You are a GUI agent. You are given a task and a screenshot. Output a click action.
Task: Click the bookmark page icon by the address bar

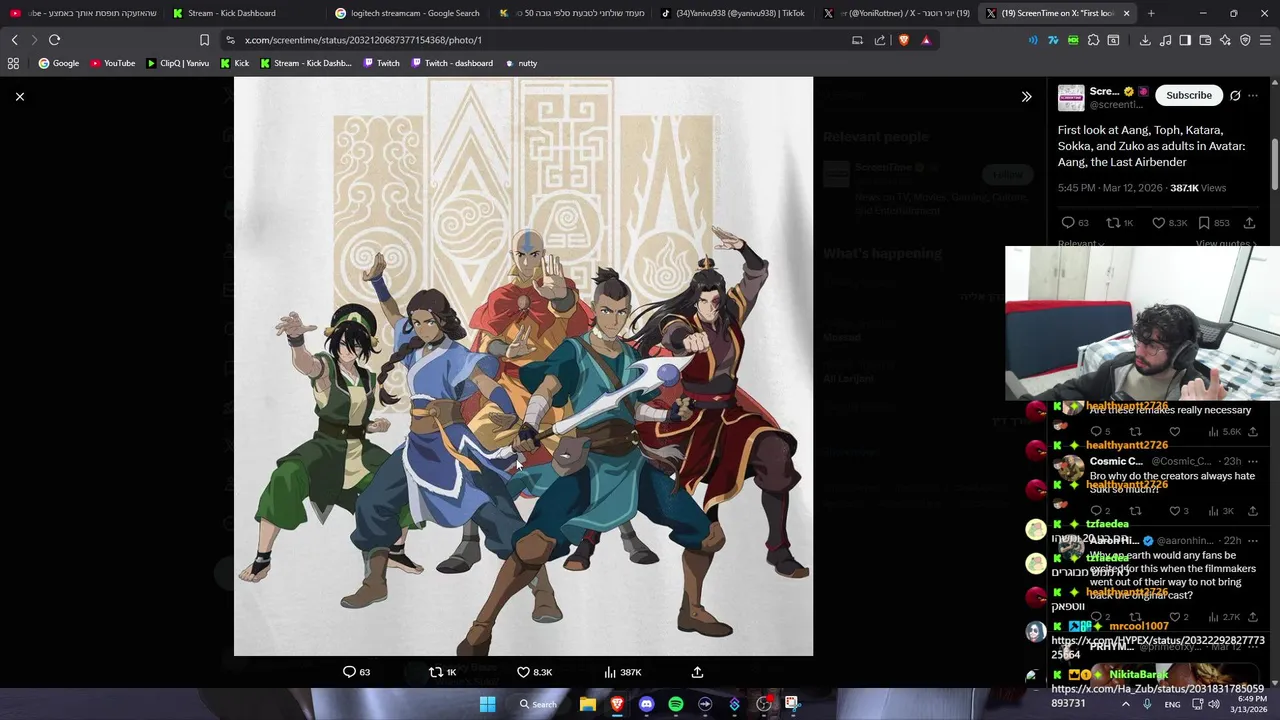click(x=204, y=40)
